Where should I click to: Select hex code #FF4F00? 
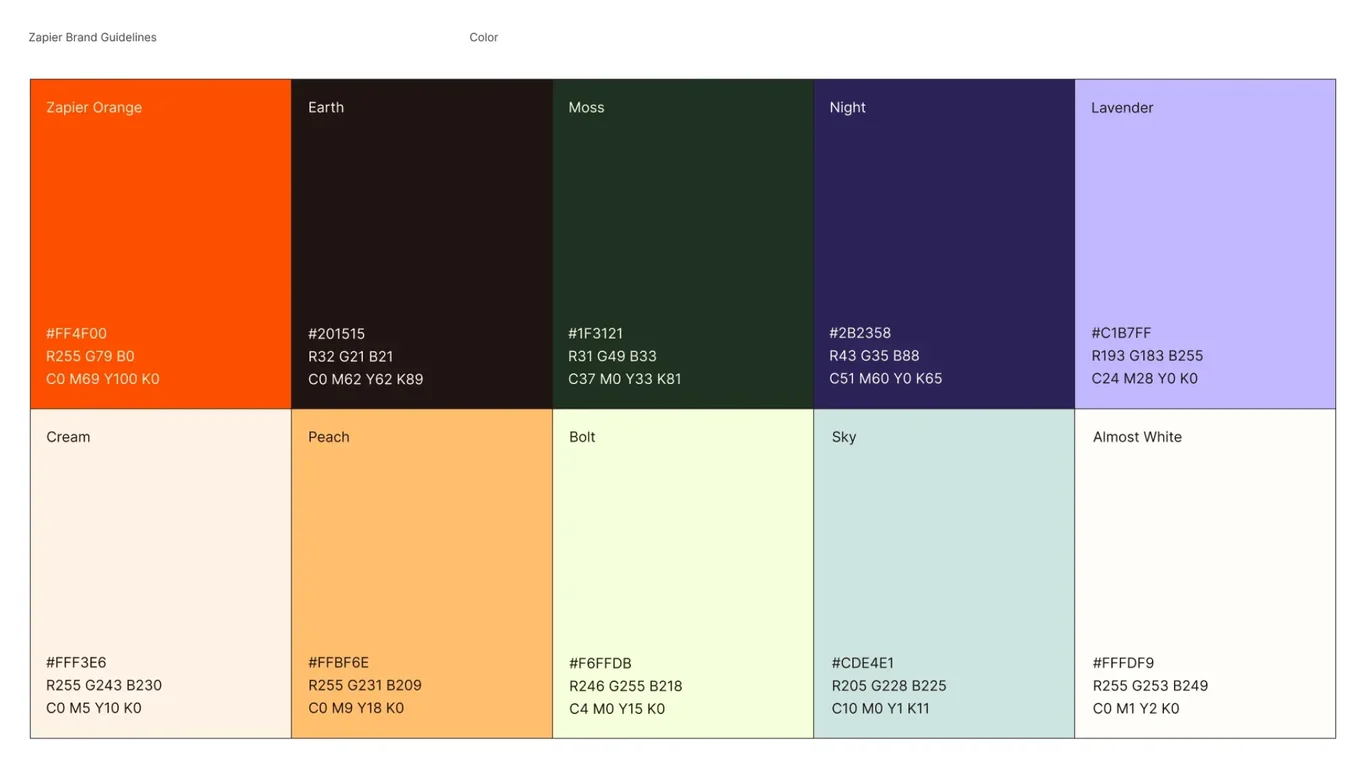point(76,333)
